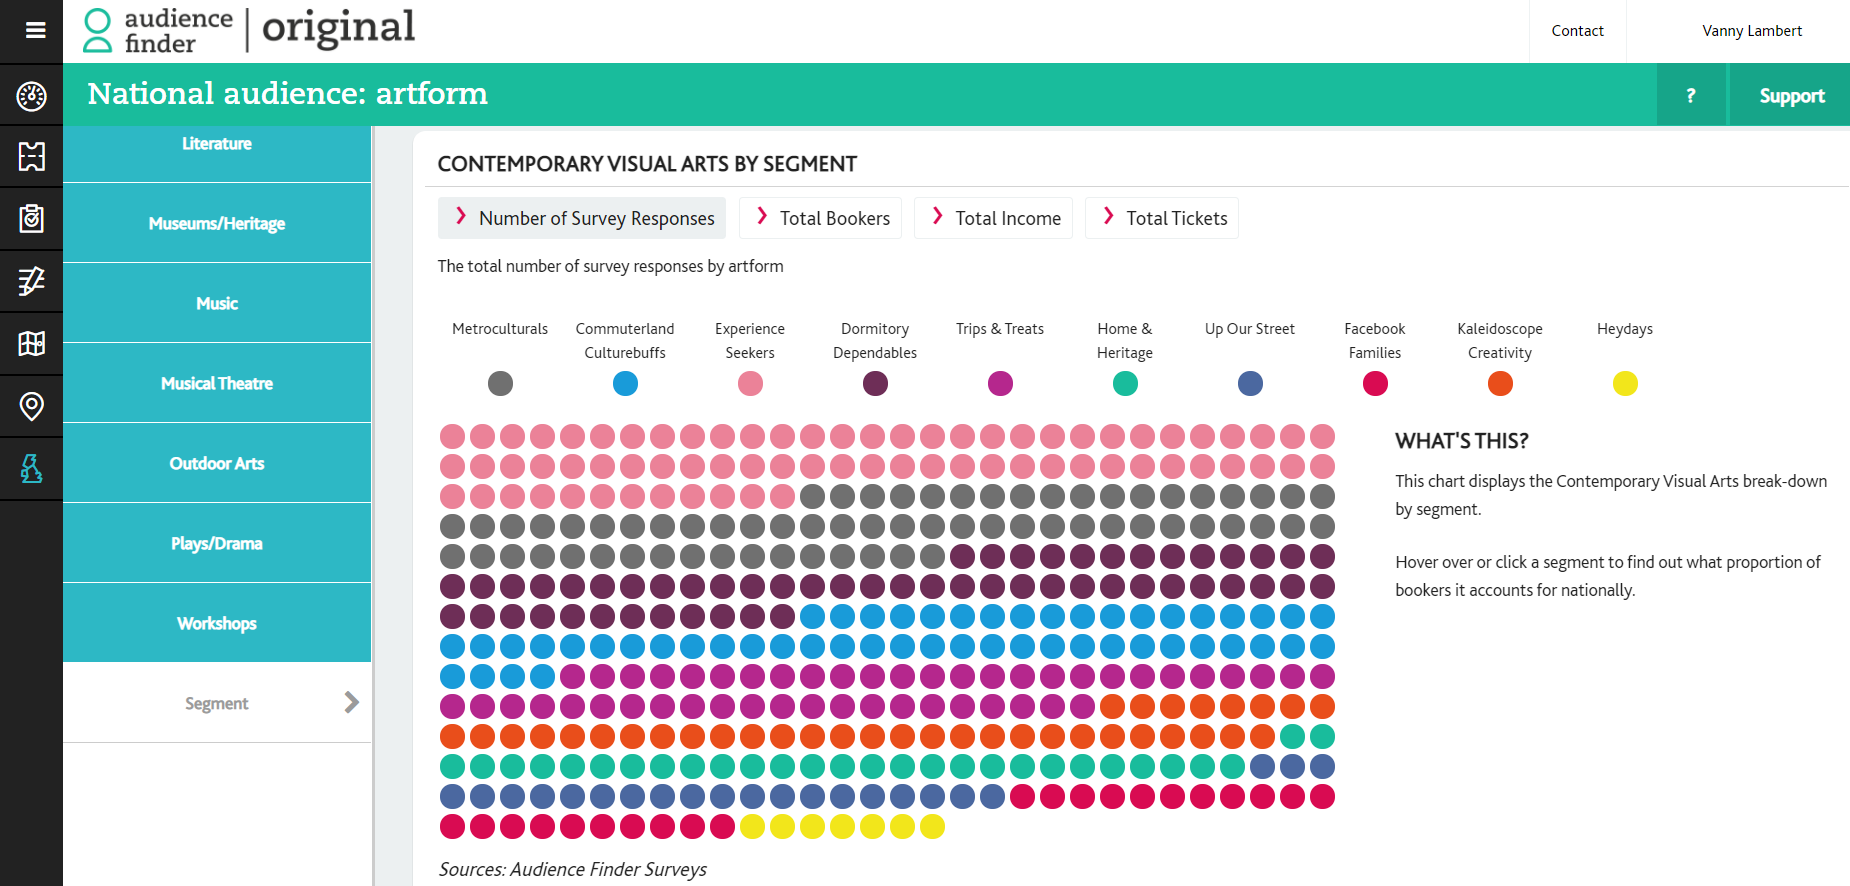Open the dashboard gauge icon
The height and width of the screenshot is (886, 1850).
(31, 96)
